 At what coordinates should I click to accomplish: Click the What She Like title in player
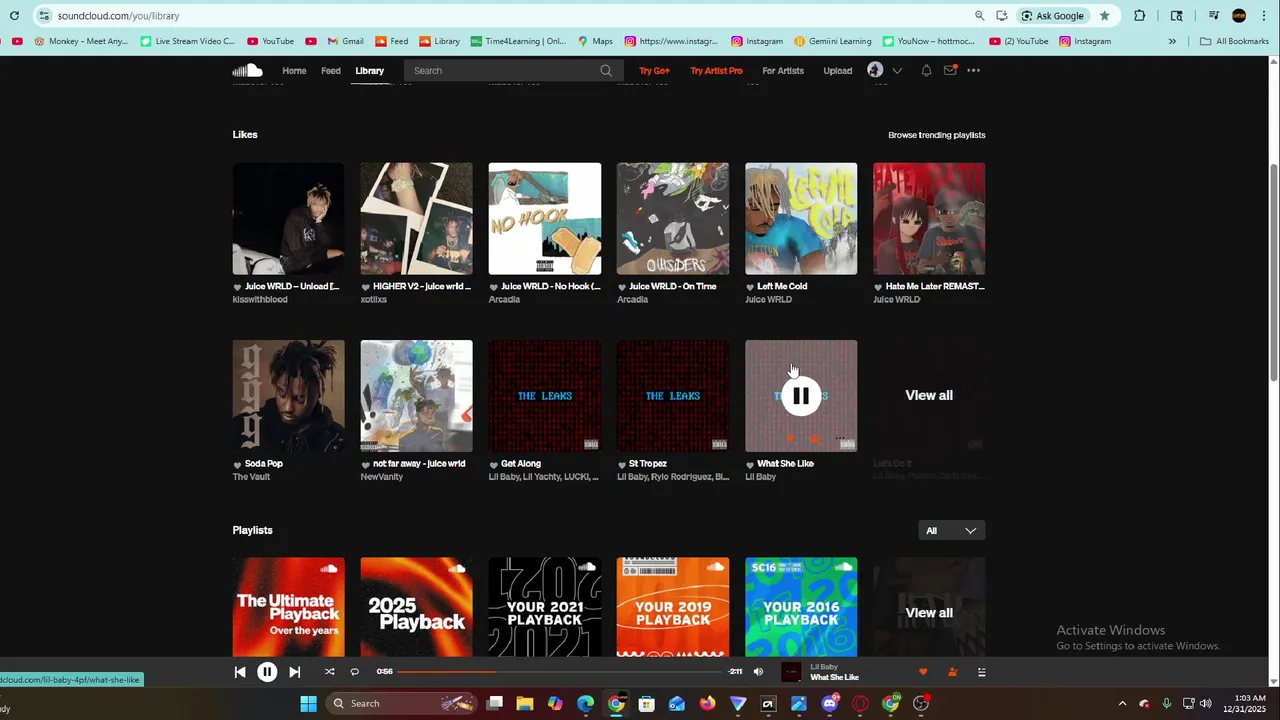[834, 678]
